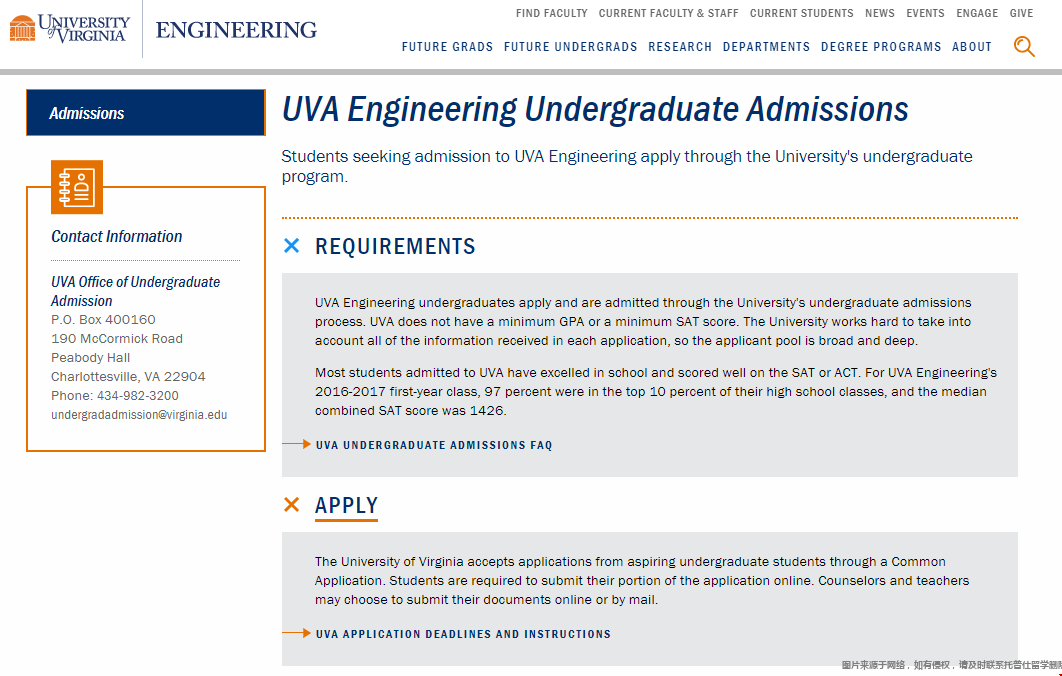Click the Engineering school title
Viewport: 1062px width, 676px height.
pos(236,30)
